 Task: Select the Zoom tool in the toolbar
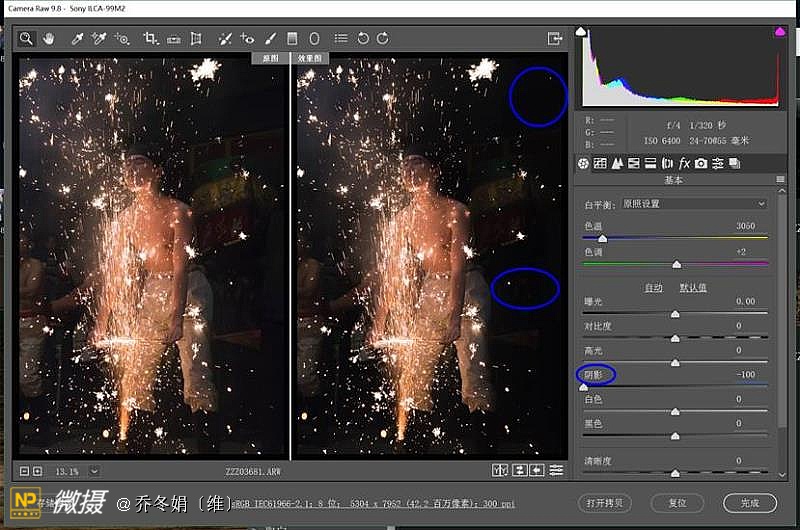point(27,38)
